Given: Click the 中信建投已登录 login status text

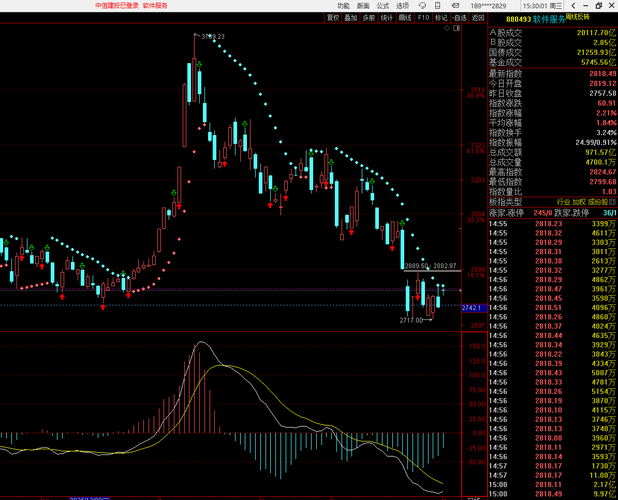Looking at the screenshot, I should pos(117,6).
